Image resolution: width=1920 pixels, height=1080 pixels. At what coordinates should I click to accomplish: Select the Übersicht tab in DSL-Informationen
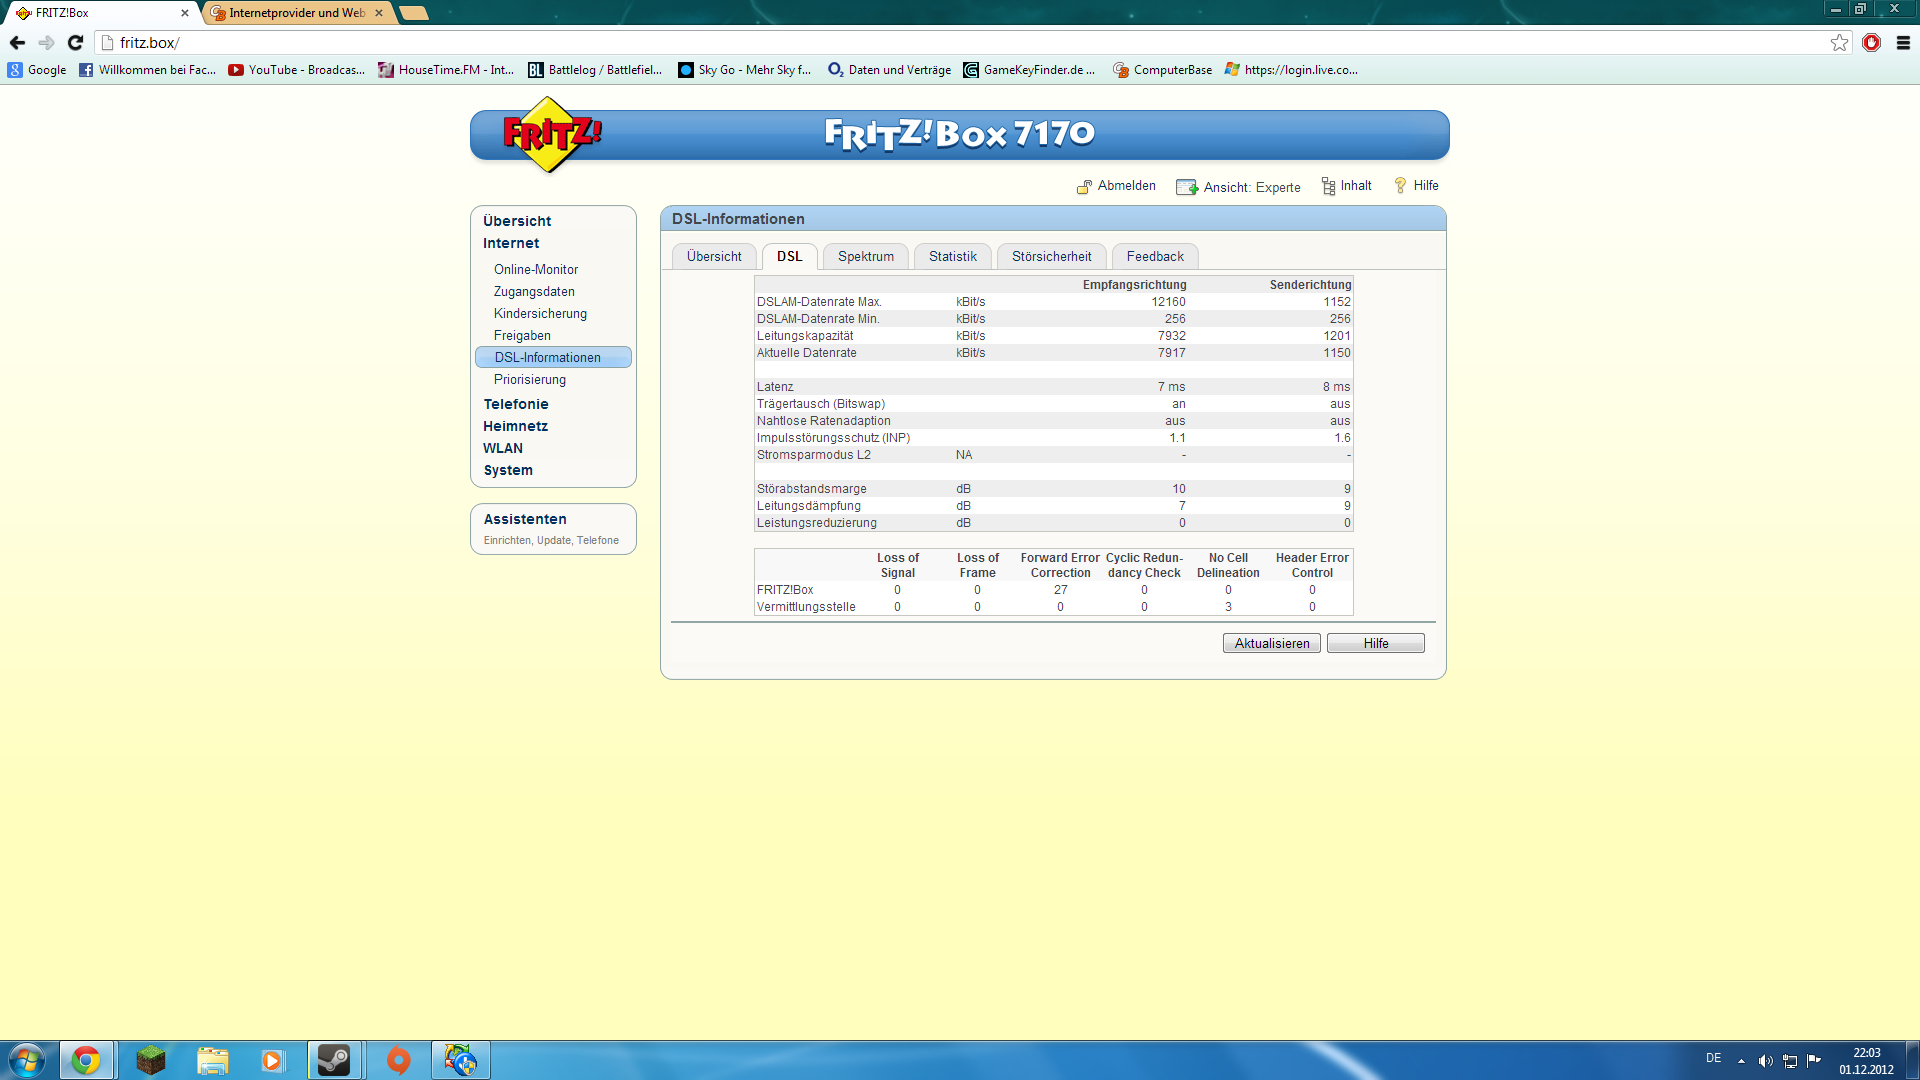(x=714, y=257)
